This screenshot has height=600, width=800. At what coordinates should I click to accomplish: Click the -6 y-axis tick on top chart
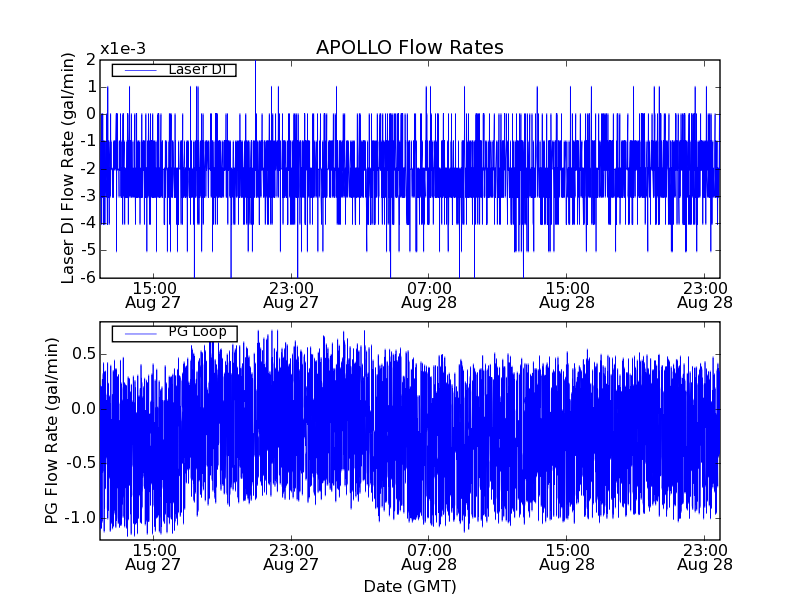tap(88, 278)
